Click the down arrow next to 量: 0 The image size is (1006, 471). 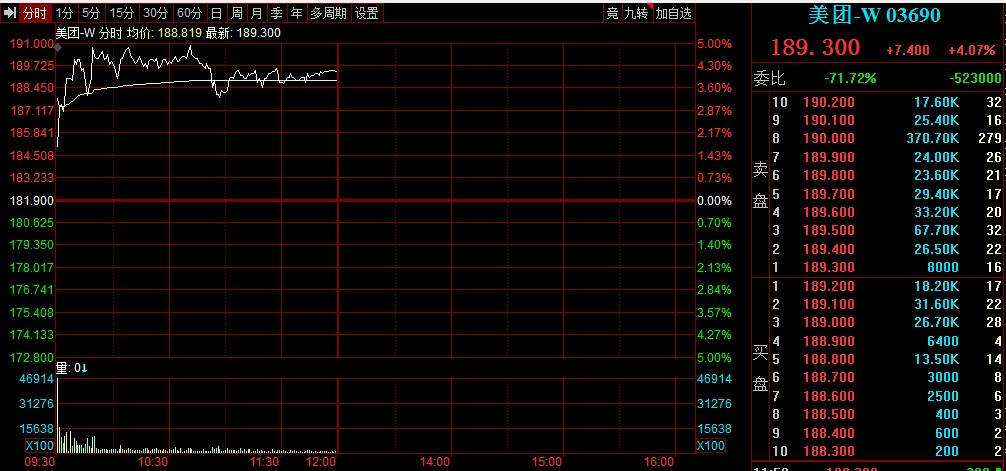pos(83,368)
